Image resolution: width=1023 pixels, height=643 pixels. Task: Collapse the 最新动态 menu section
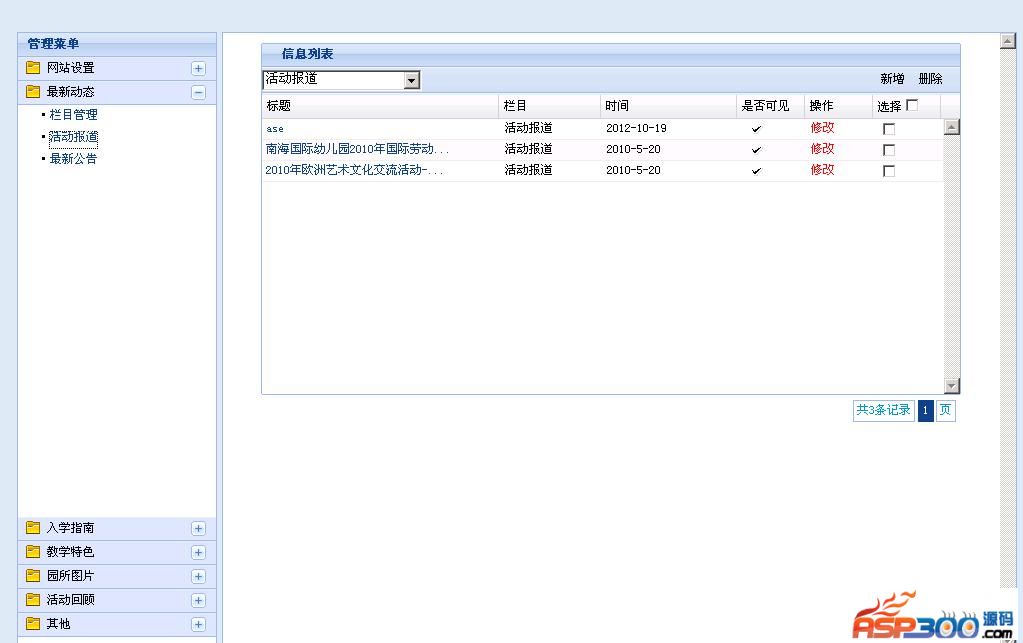[198, 93]
